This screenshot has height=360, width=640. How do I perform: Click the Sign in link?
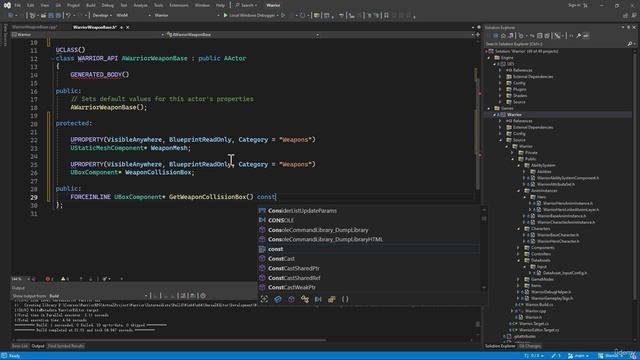[575, 5]
